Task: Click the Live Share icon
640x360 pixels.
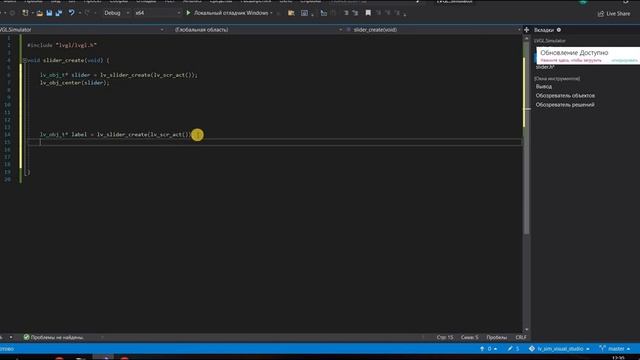Action: click(600, 14)
